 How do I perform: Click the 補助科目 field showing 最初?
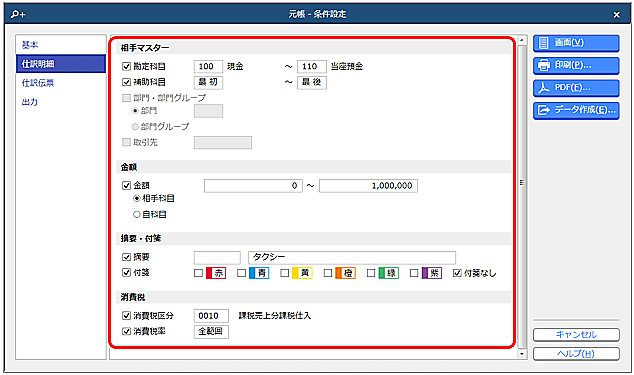click(208, 82)
